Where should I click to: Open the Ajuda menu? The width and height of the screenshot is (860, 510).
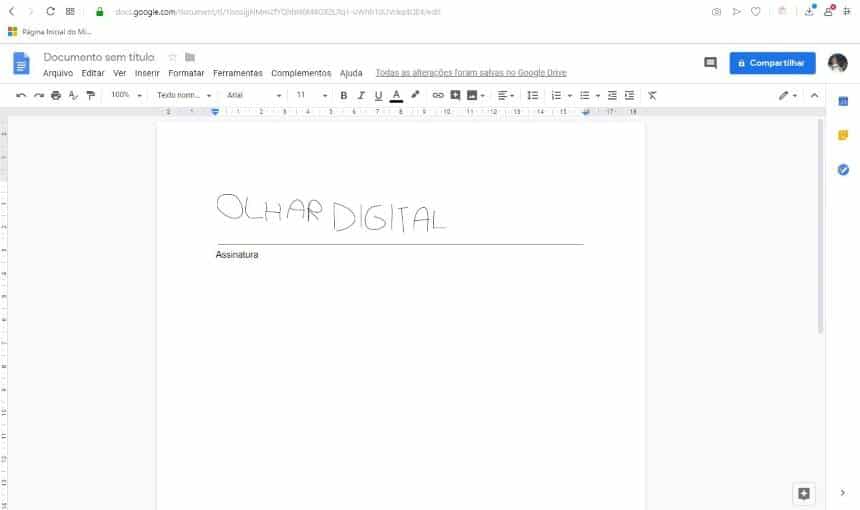click(351, 73)
